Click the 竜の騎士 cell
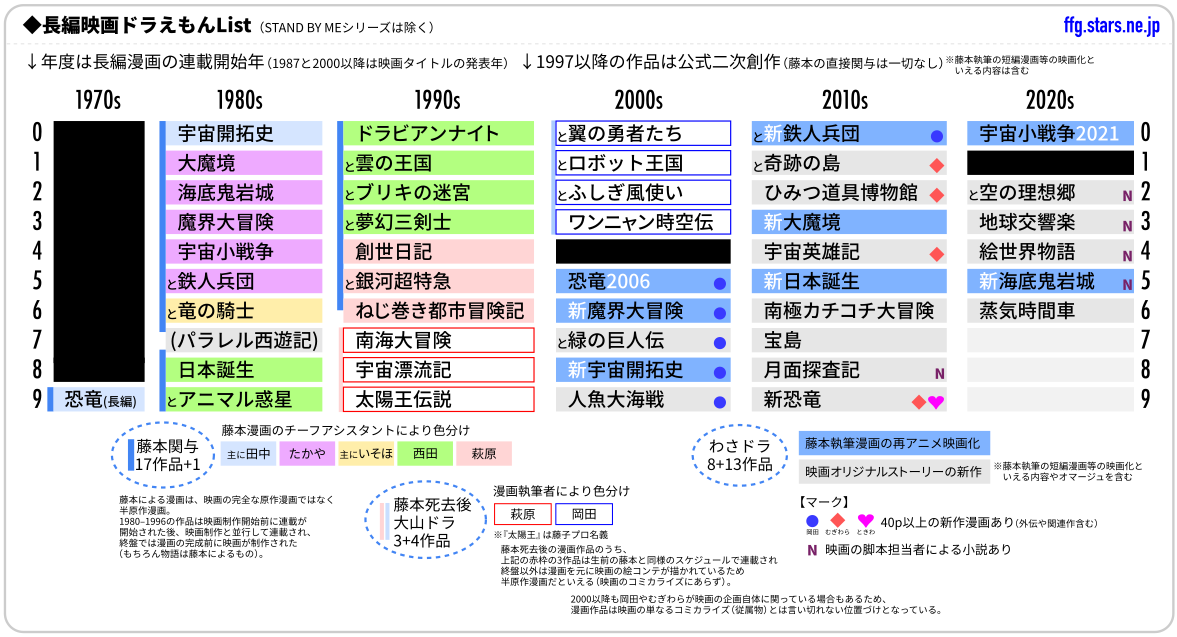 (244, 311)
